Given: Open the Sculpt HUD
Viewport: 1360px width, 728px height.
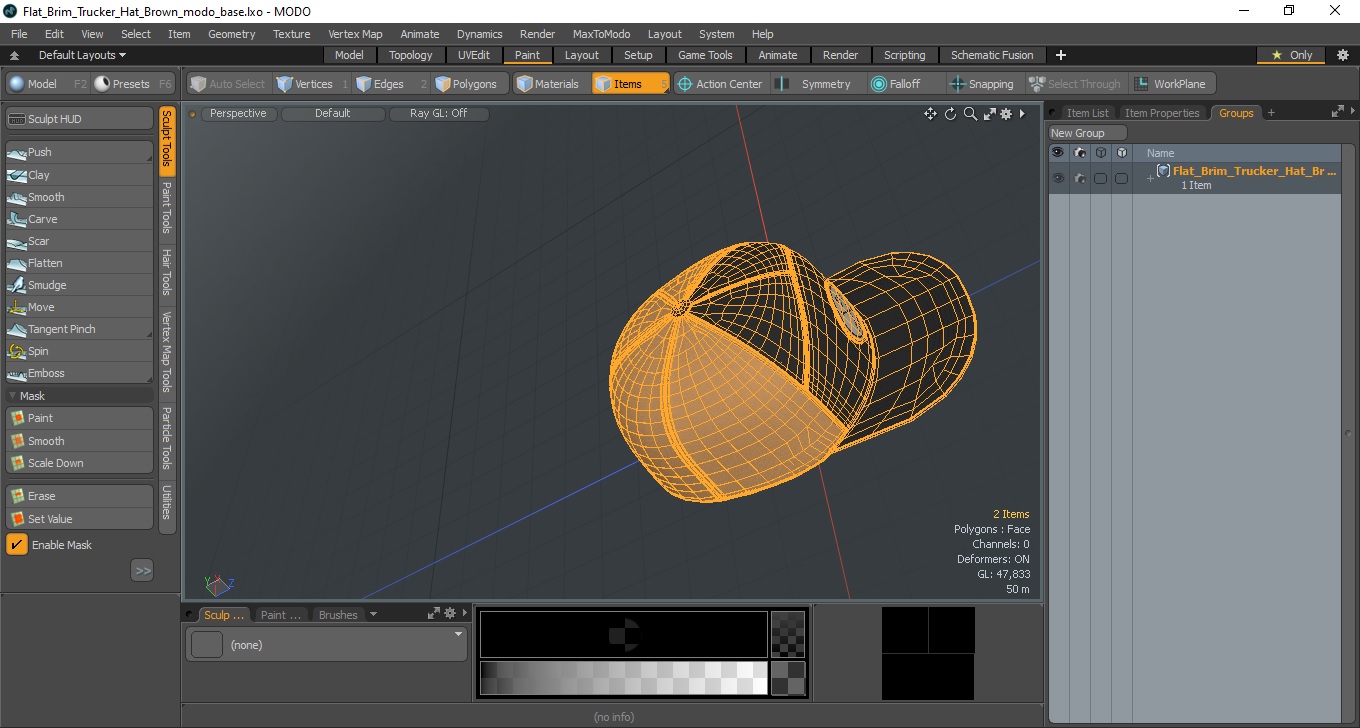Looking at the screenshot, I should (x=79, y=119).
